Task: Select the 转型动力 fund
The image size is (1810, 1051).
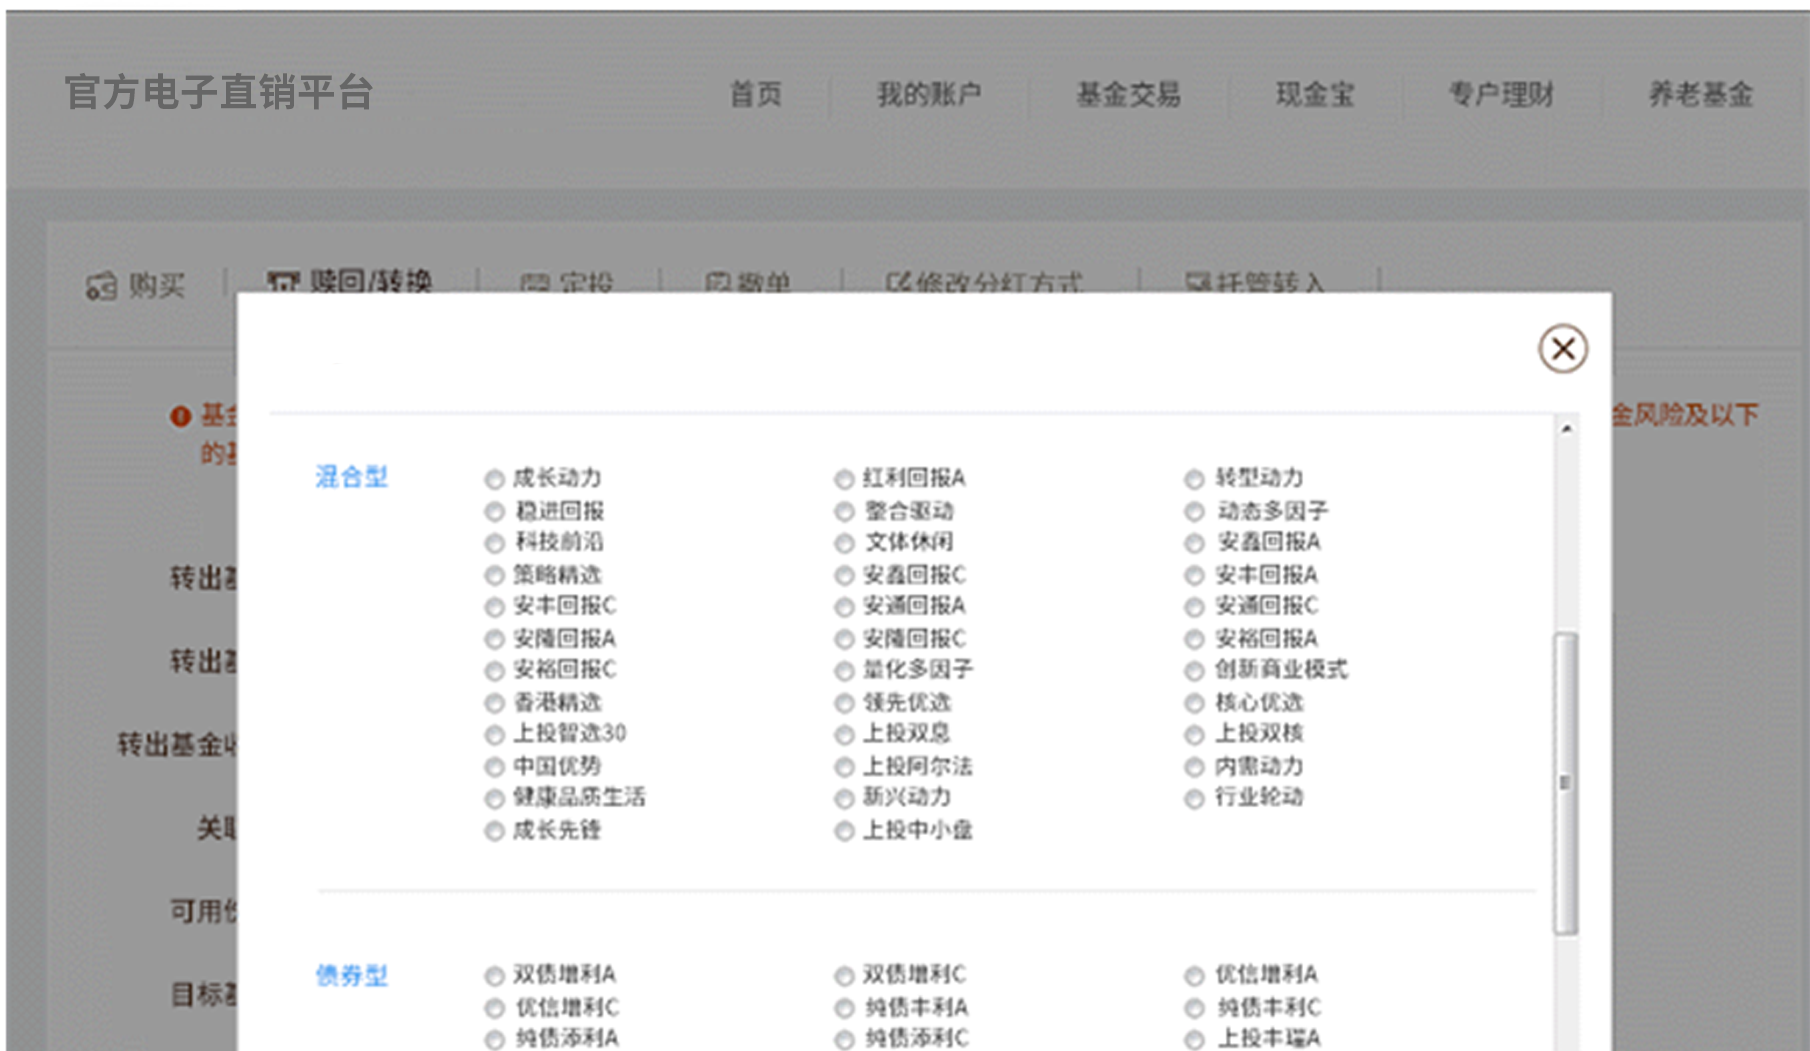Action: tap(1194, 479)
